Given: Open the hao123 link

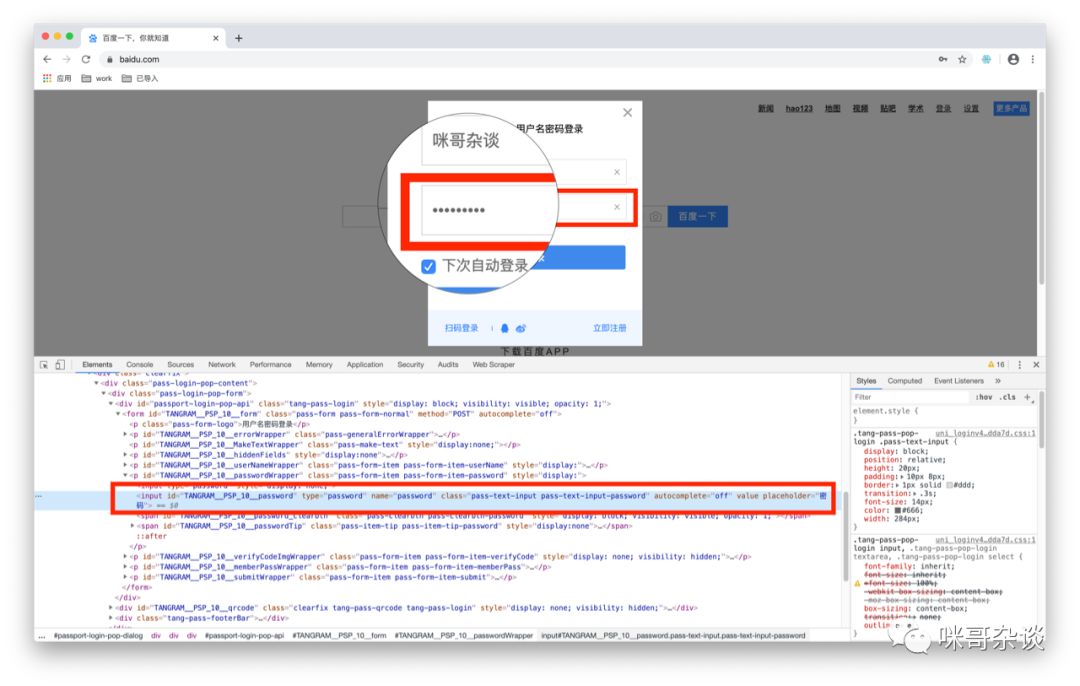Looking at the screenshot, I should coord(799,109).
